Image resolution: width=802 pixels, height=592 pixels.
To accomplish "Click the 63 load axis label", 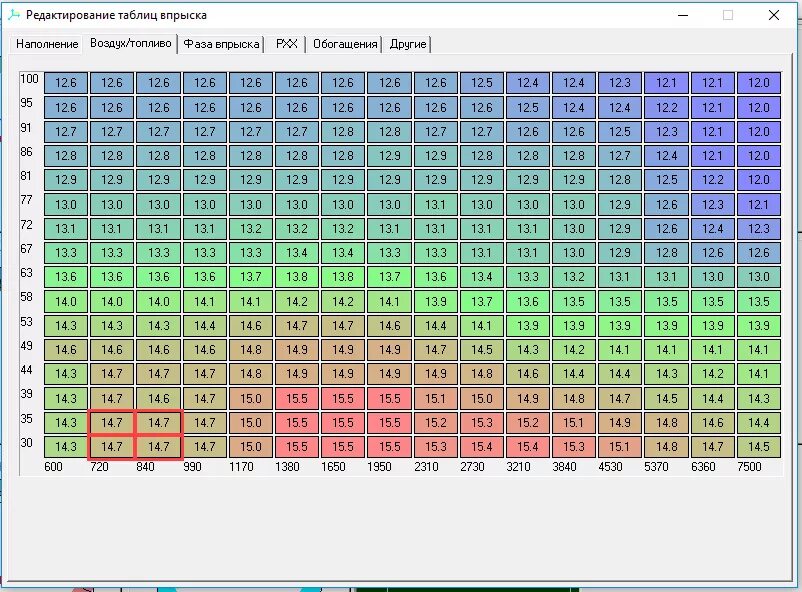I will tap(27, 273).
